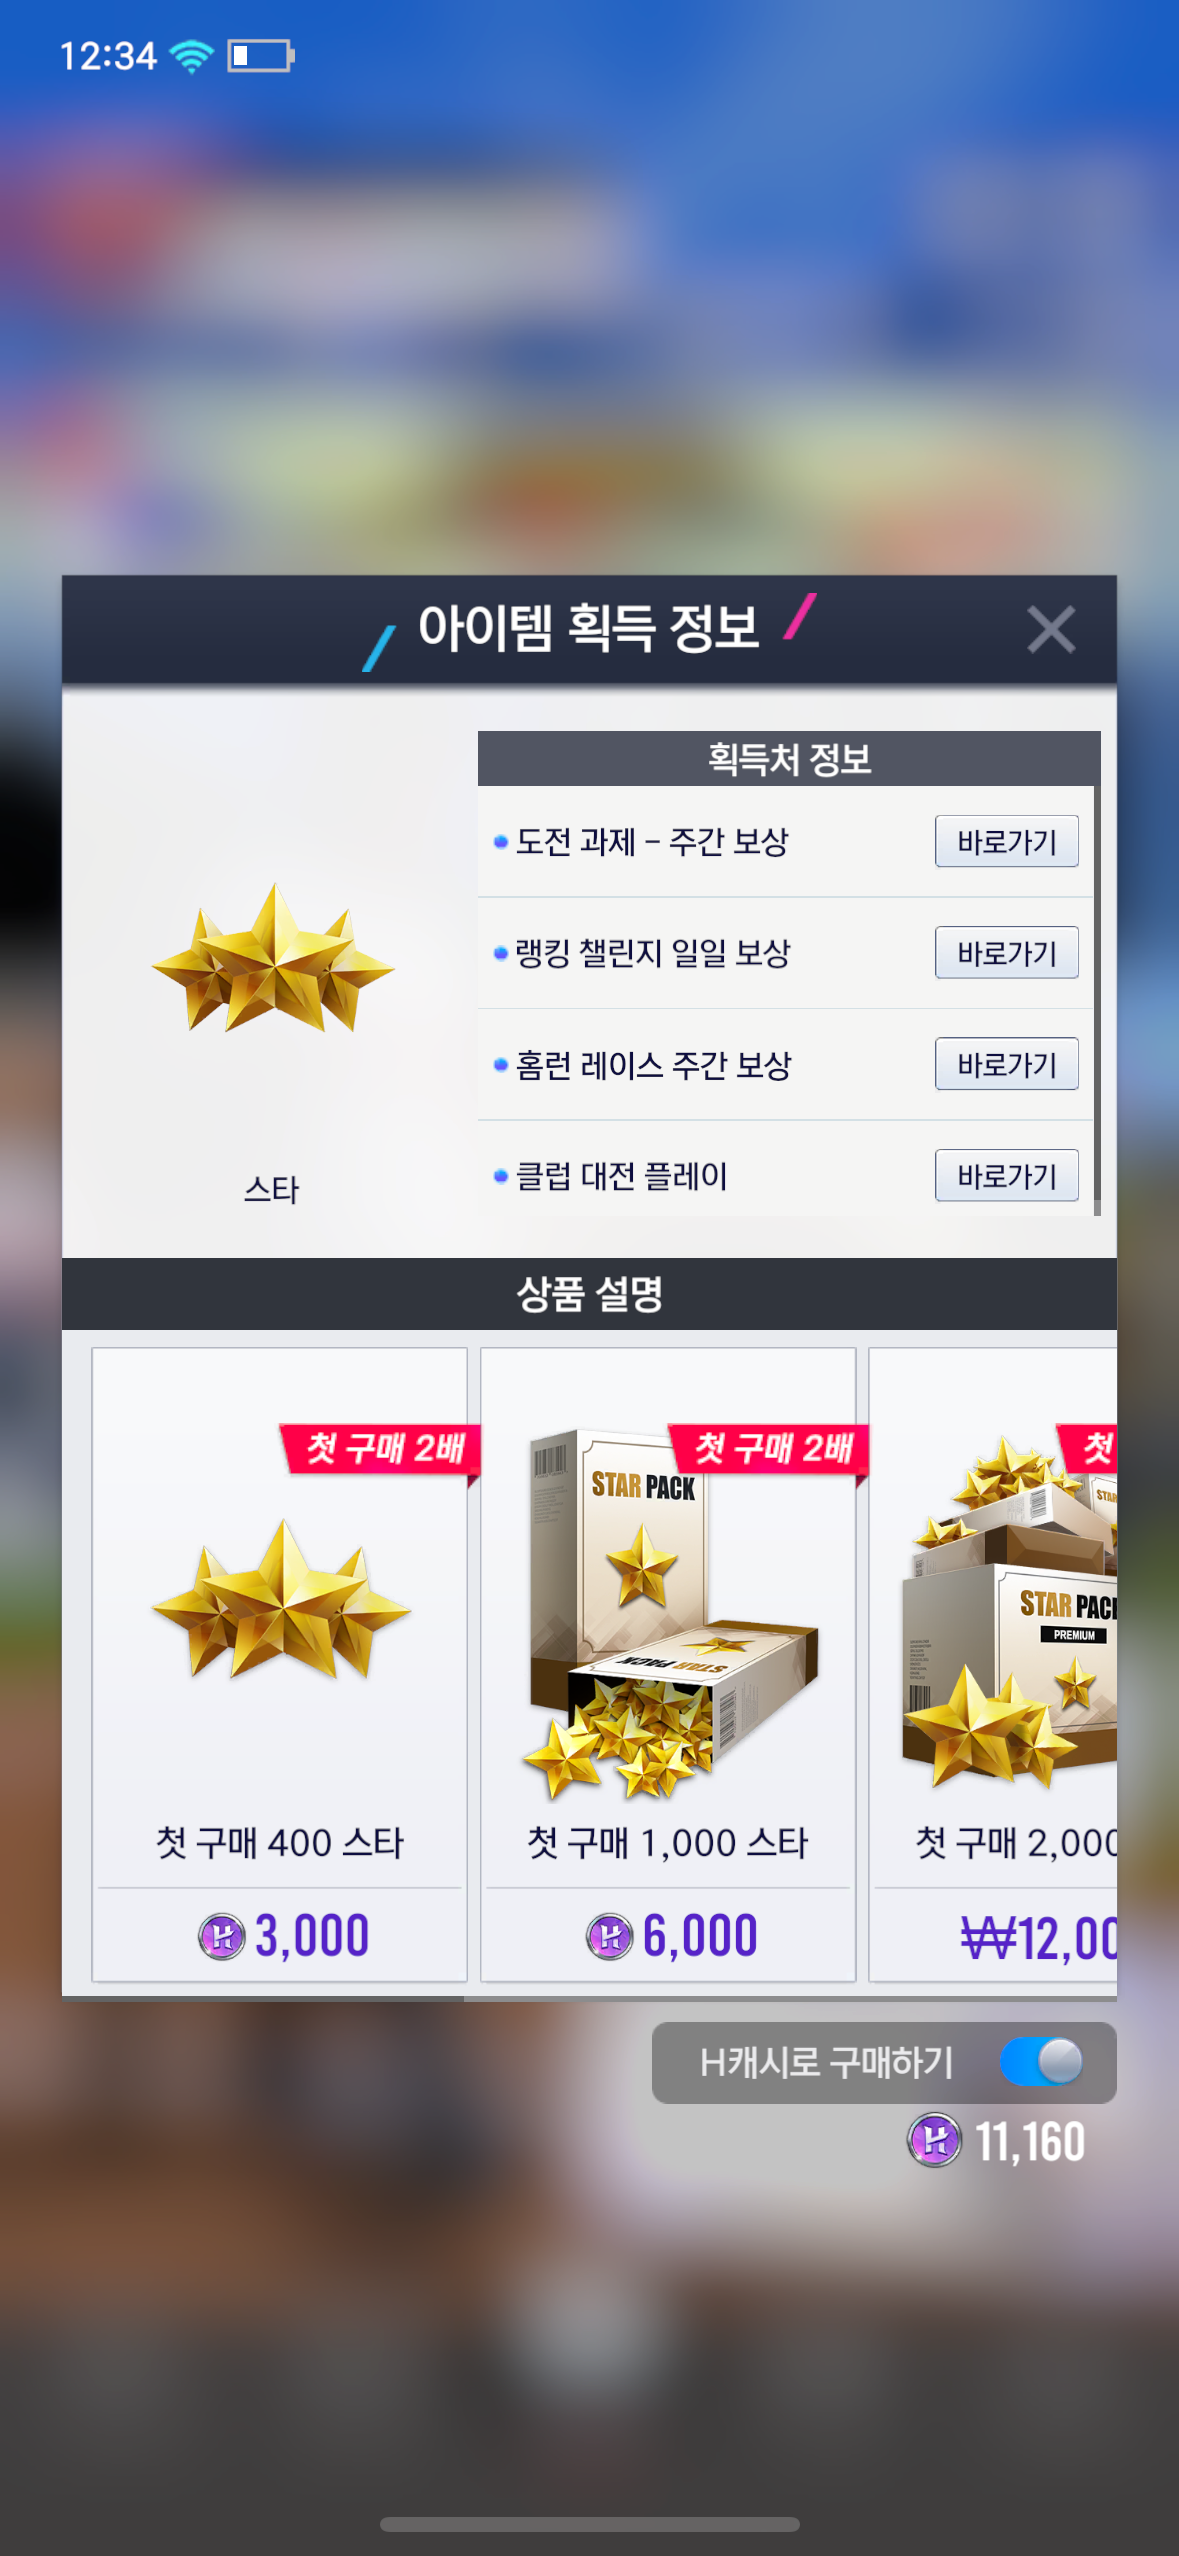Viewport: 1179px width, 2556px height.
Task: Open 클럽 대전 플레이 shortcut
Action: pos(1006,1175)
